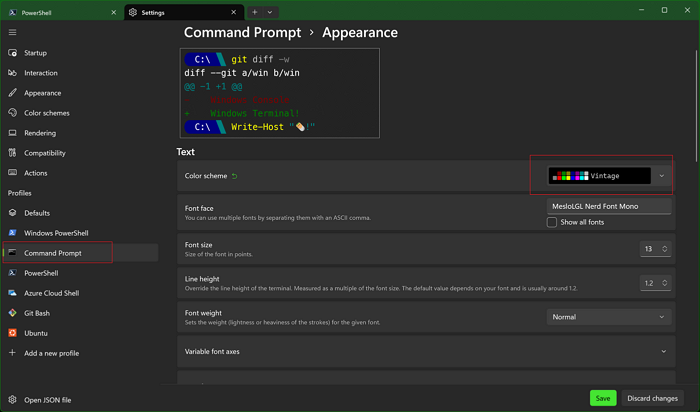Click the Font face input field

pyautogui.click(x=609, y=206)
